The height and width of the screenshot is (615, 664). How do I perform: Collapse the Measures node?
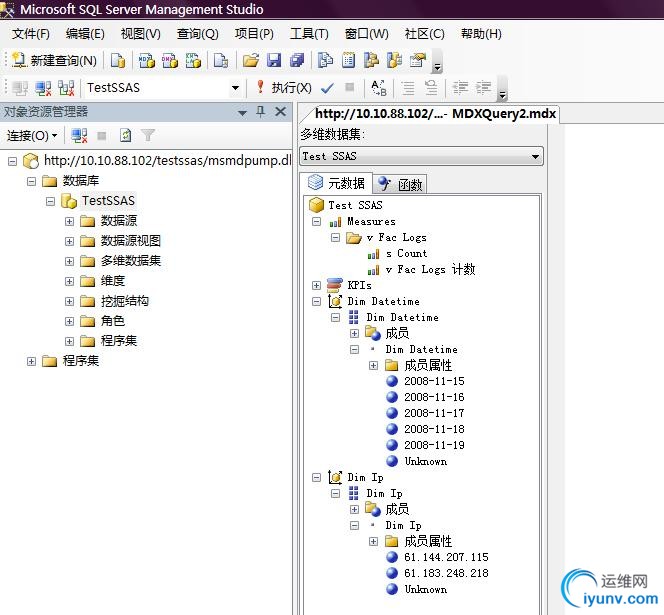coord(316,222)
